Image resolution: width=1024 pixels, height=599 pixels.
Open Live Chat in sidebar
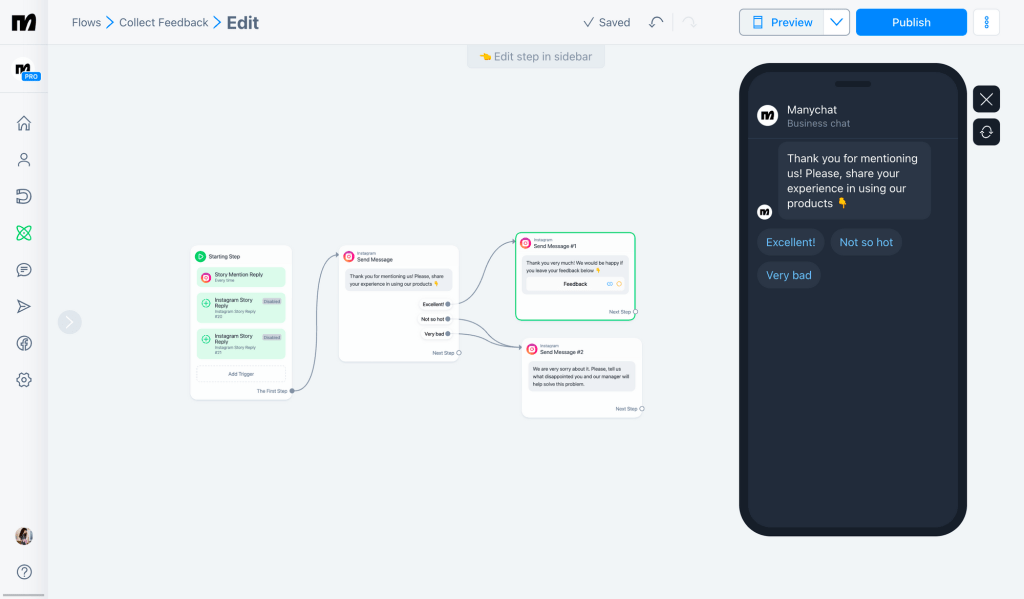(x=24, y=270)
